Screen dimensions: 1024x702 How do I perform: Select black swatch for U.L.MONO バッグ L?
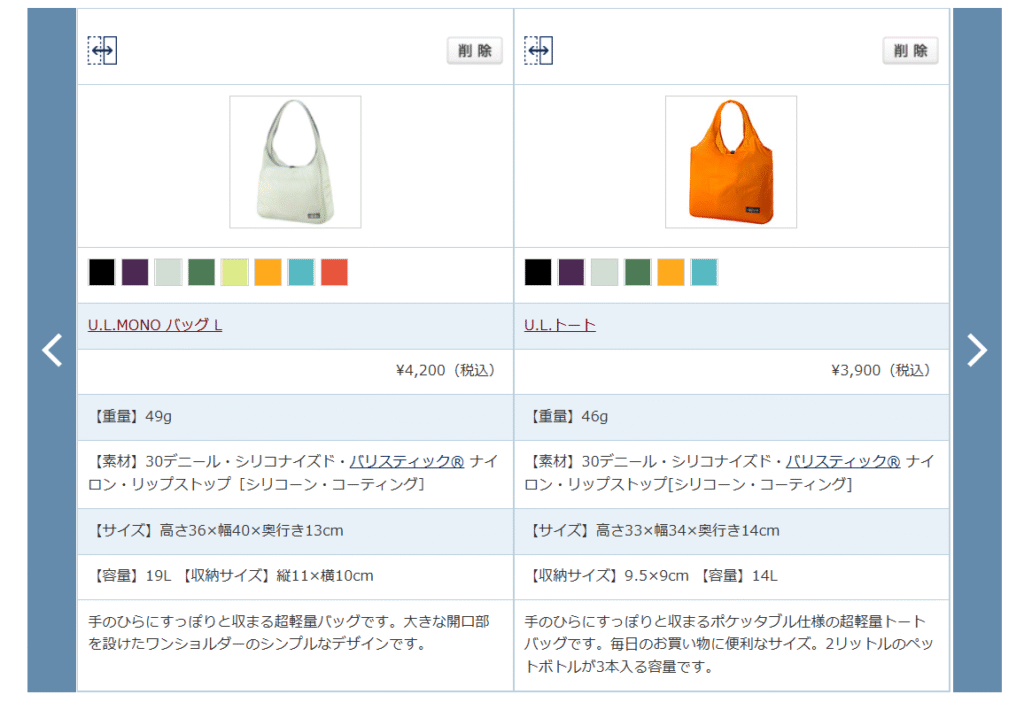pos(102,272)
